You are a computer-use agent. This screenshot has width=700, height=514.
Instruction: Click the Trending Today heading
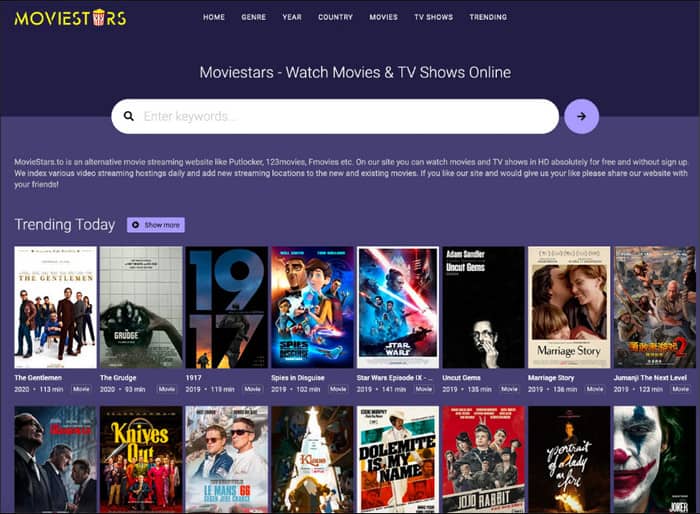[x=65, y=225]
